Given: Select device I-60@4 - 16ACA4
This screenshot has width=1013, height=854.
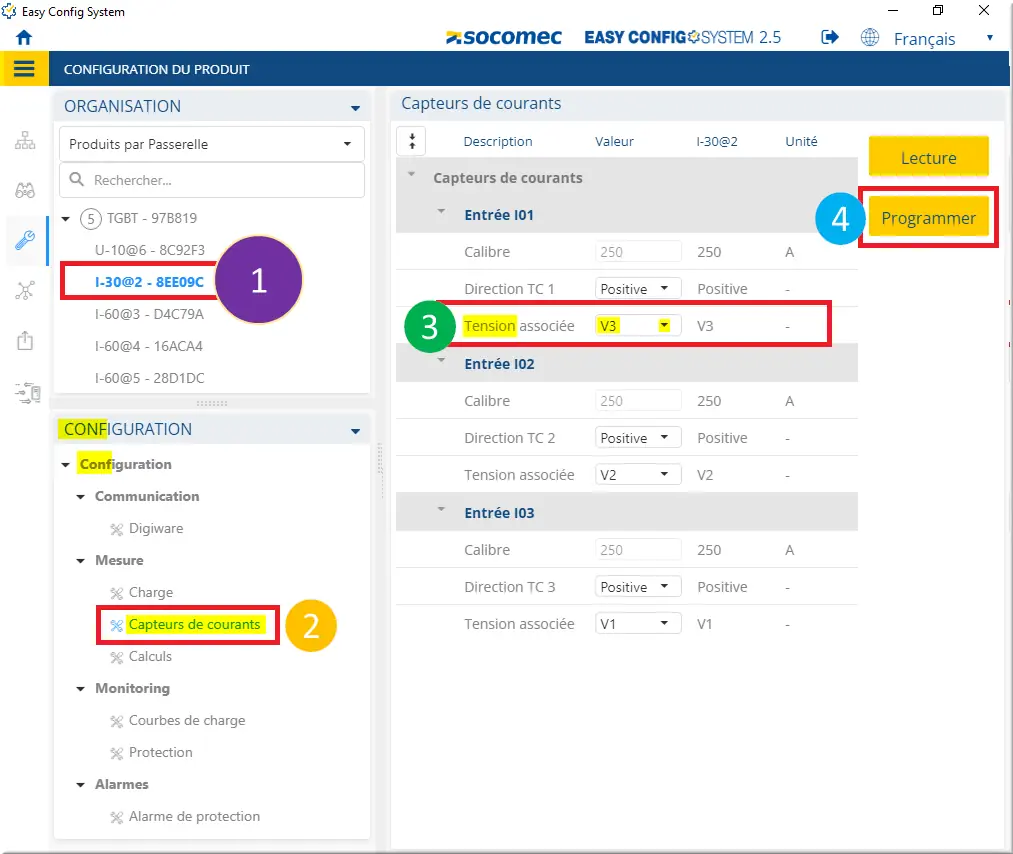Looking at the screenshot, I should pyautogui.click(x=149, y=346).
